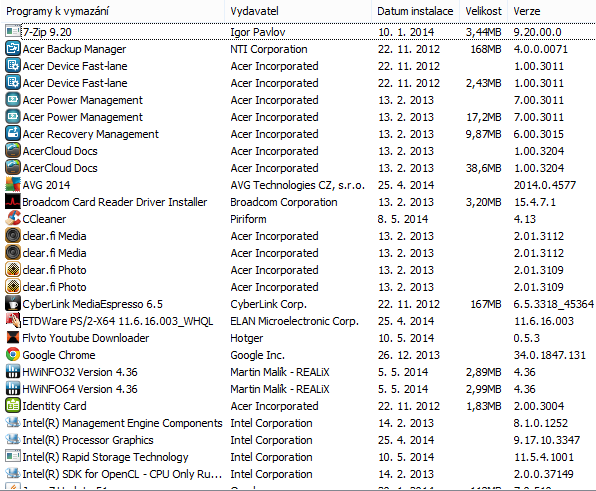Click the Acer Power Management icon in the 17,2MB row
Viewport: 596px width, 491px height.
pyautogui.click(x=13, y=116)
